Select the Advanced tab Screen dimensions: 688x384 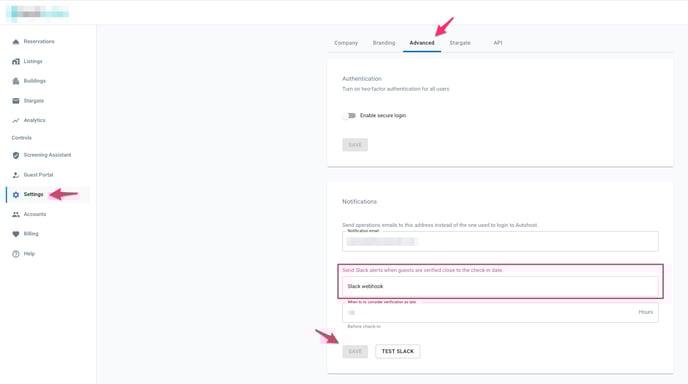[x=422, y=43]
